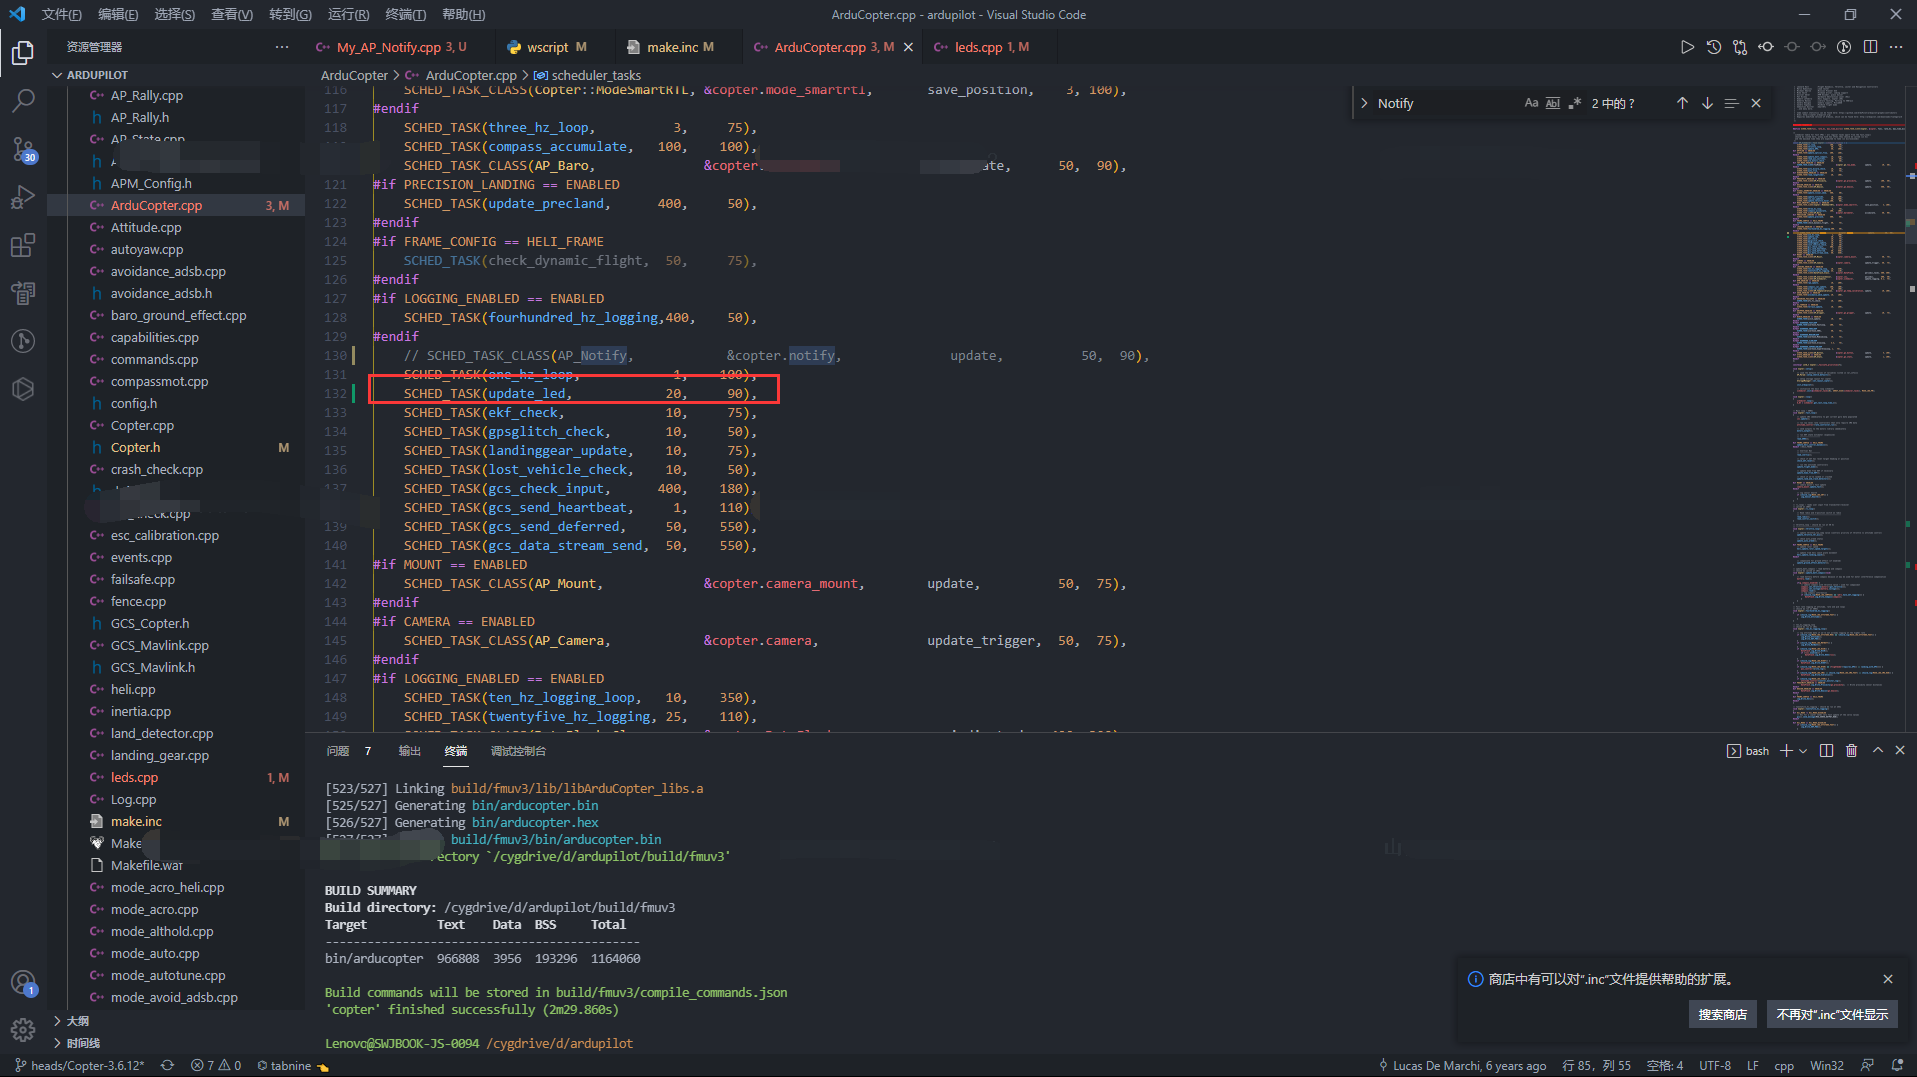Open the Explorer view in activity bar
The height and width of the screenshot is (1077, 1917).
pos(22,52)
